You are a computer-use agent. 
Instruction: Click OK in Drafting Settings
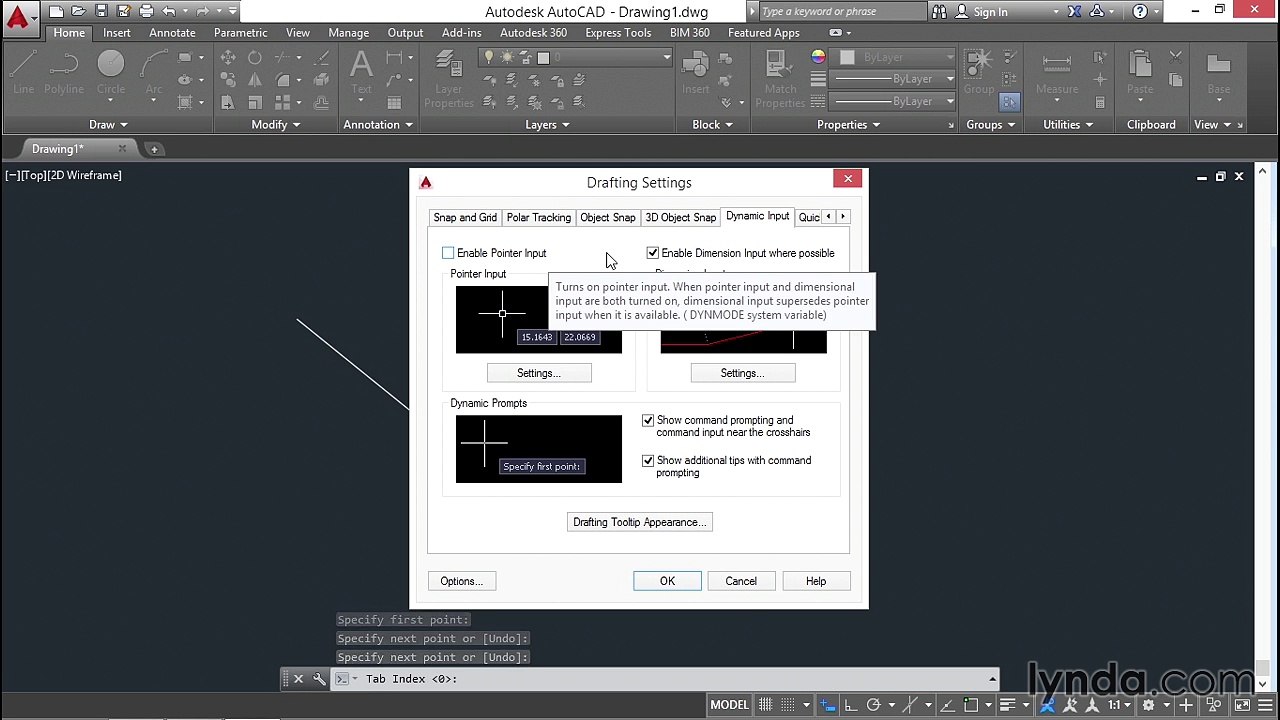[x=667, y=581]
